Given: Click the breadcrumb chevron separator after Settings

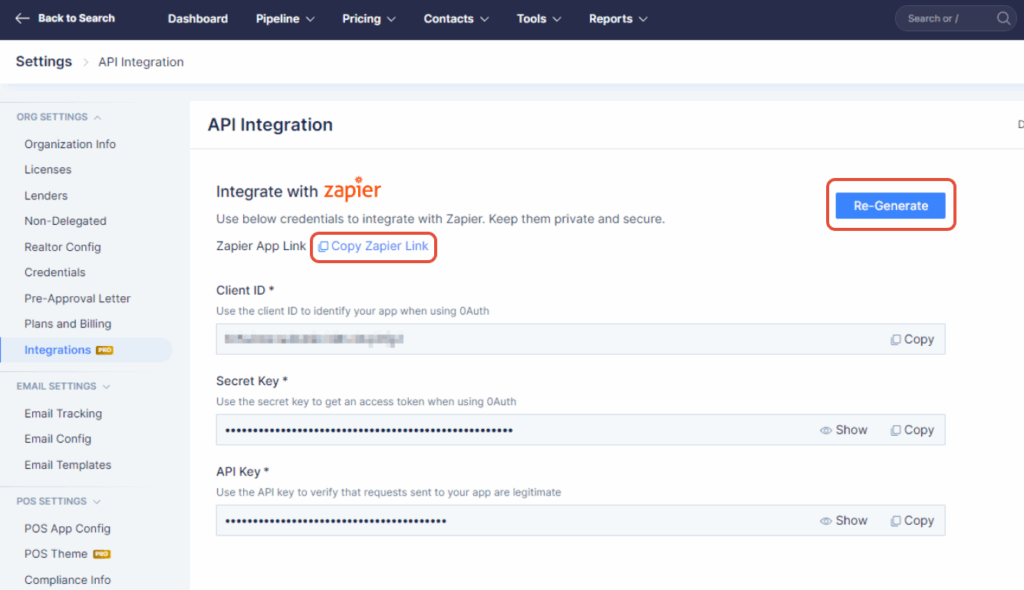Looking at the screenshot, I should pos(86,62).
